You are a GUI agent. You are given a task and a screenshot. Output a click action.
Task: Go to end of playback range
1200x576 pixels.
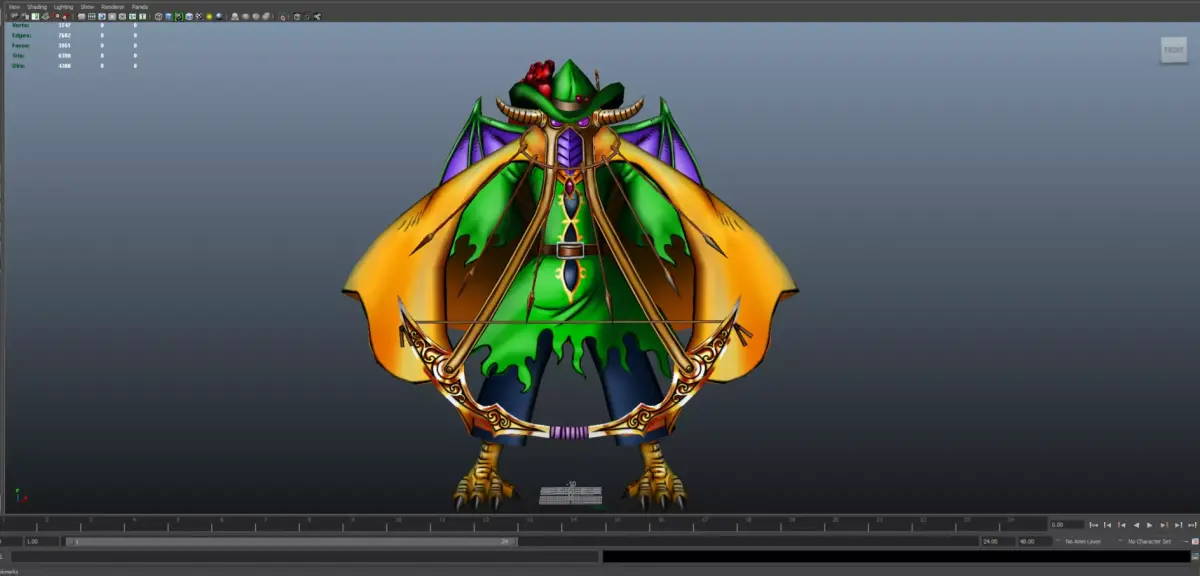pyautogui.click(x=1192, y=525)
